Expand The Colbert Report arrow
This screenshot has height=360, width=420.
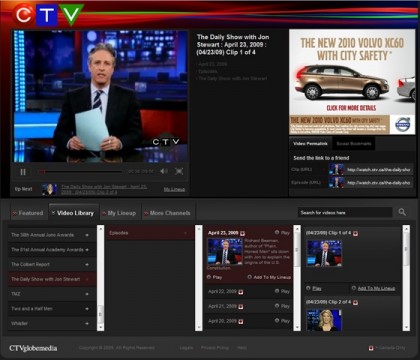tap(87, 264)
